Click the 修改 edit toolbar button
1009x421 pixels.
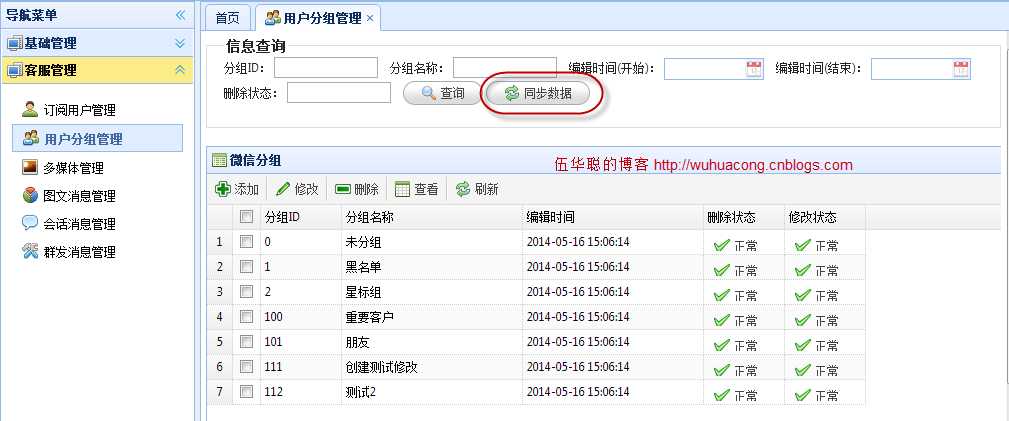coord(297,189)
